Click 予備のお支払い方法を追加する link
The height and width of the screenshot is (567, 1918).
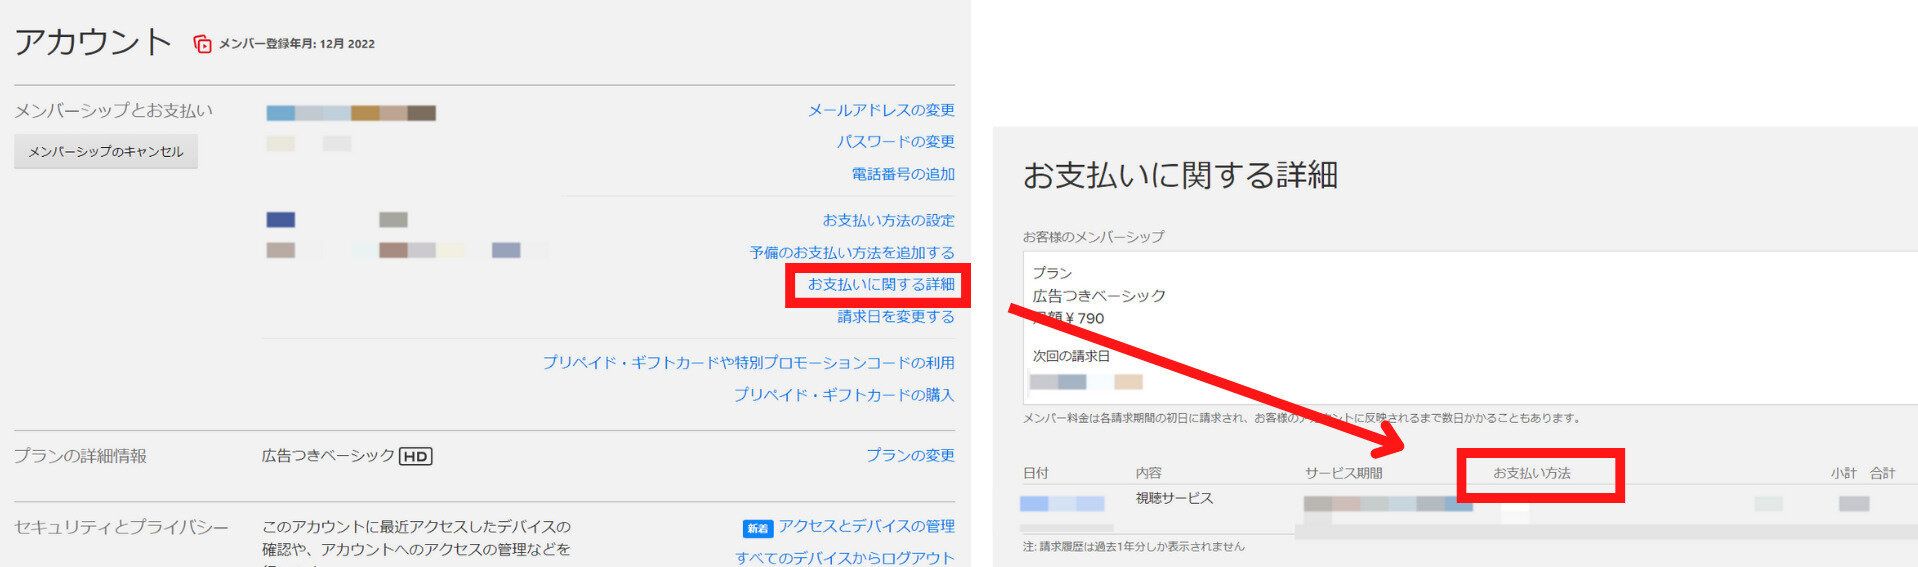[852, 253]
